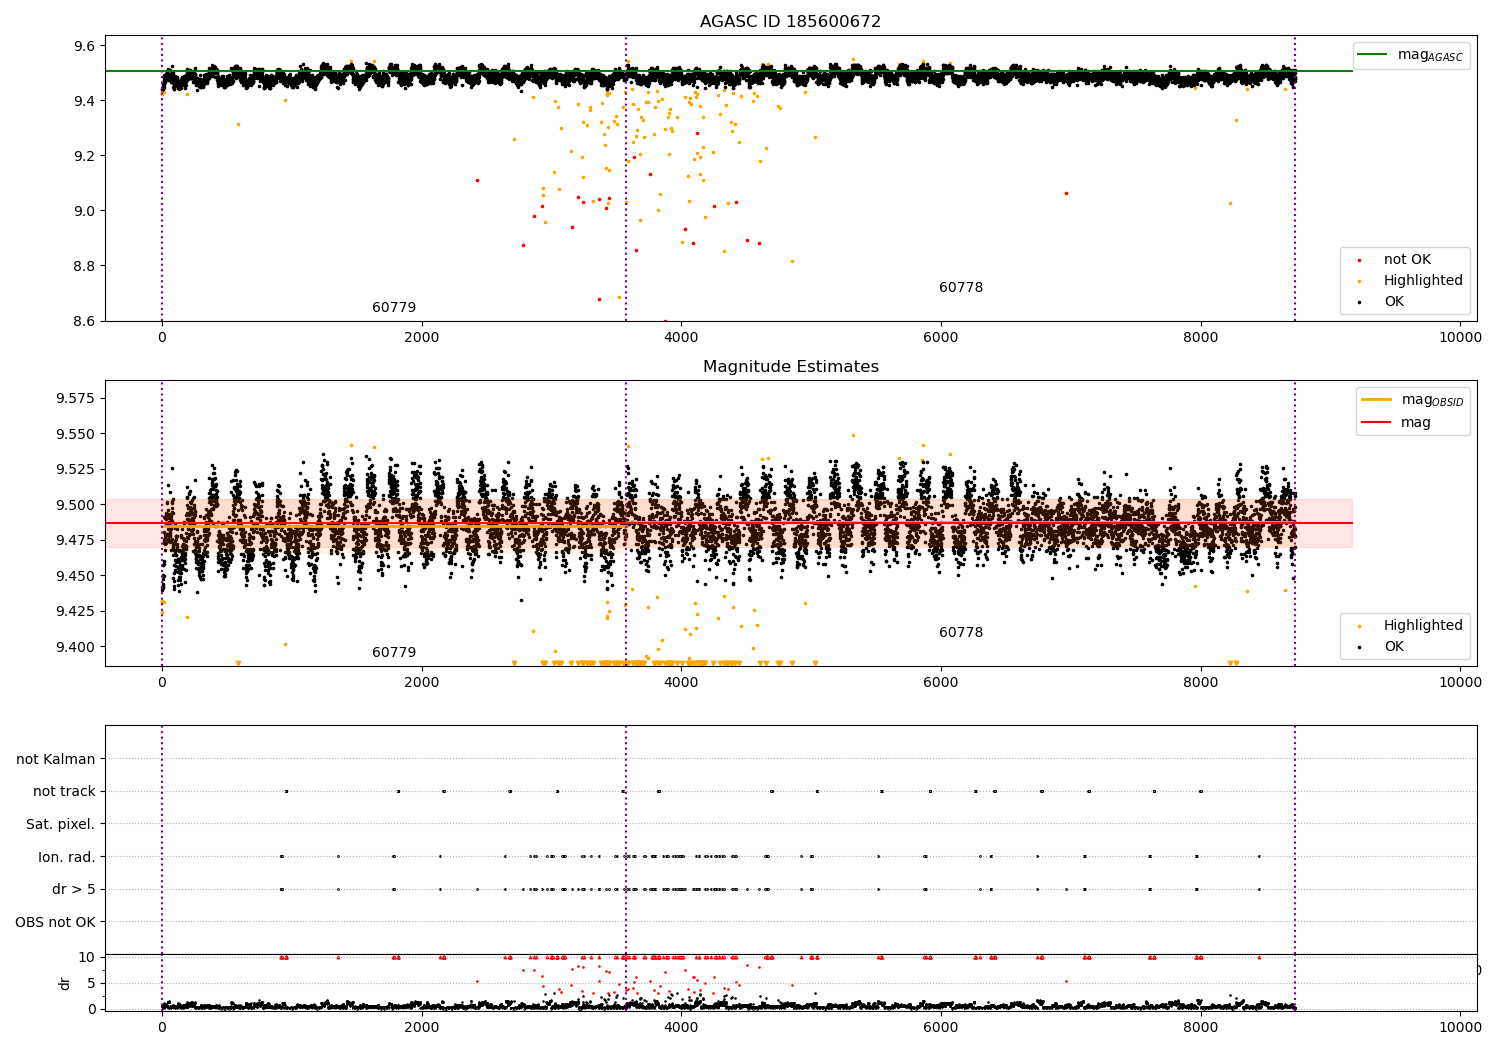Click the 10000 x-tick of the AGASC plot

coord(1460,337)
